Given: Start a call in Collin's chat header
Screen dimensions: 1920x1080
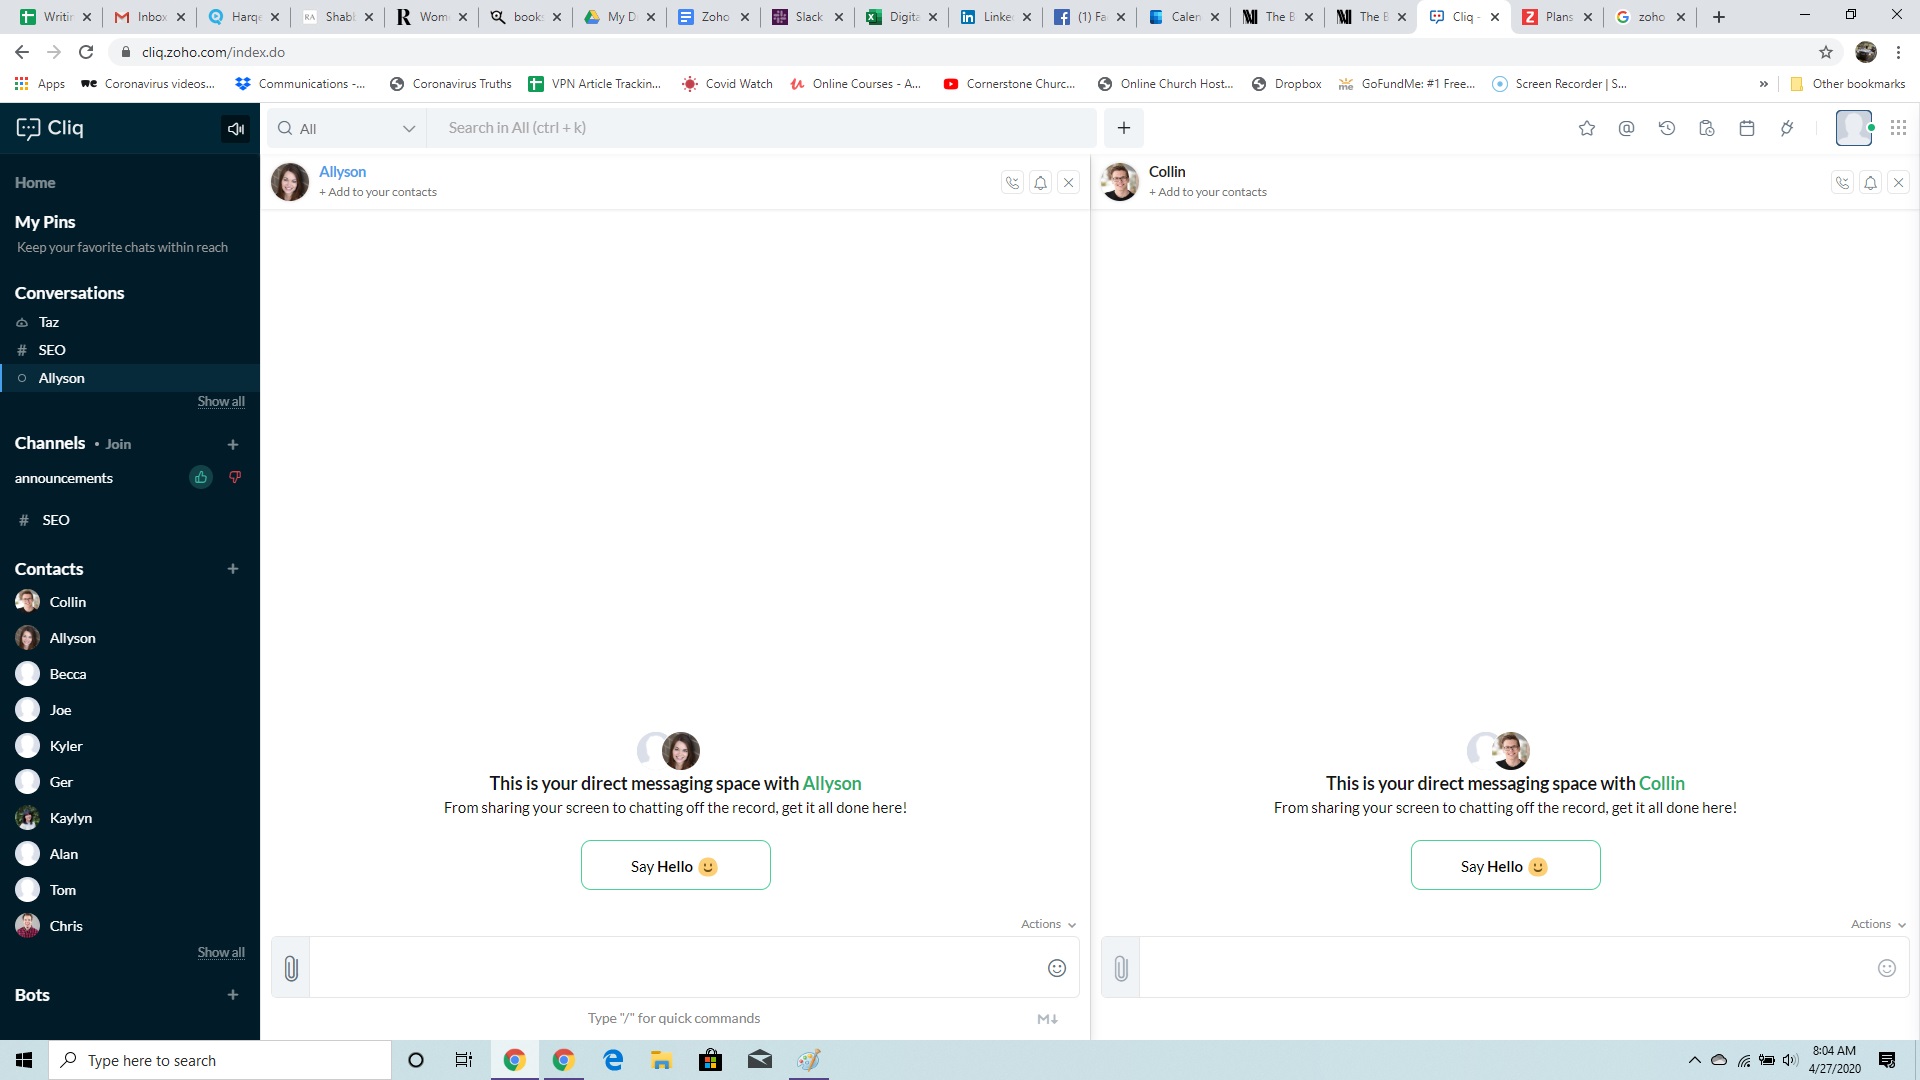Looking at the screenshot, I should pyautogui.click(x=1843, y=183).
